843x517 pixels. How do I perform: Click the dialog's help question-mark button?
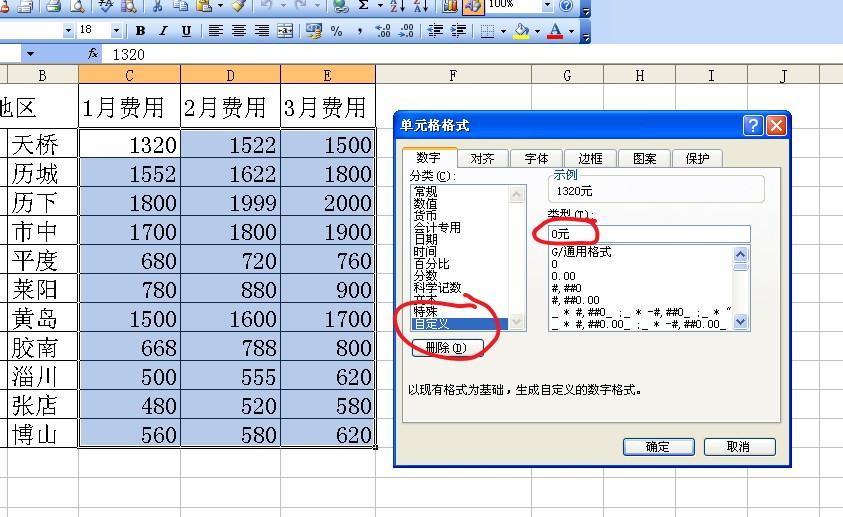(753, 125)
